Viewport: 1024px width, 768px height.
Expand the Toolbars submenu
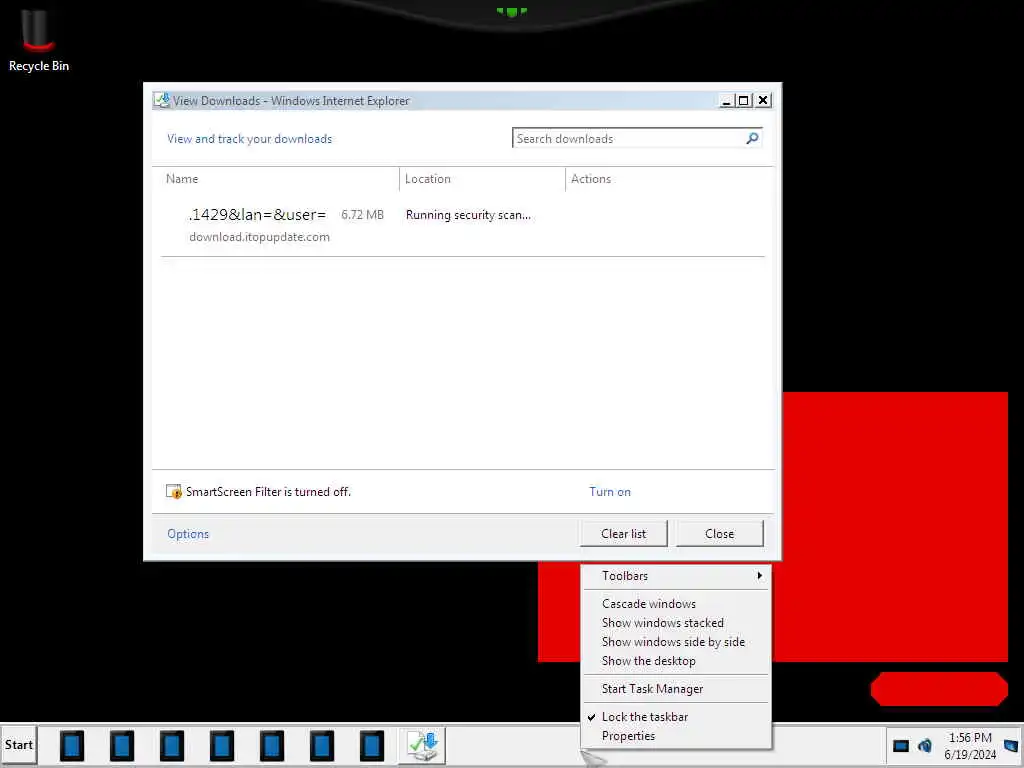click(676, 575)
